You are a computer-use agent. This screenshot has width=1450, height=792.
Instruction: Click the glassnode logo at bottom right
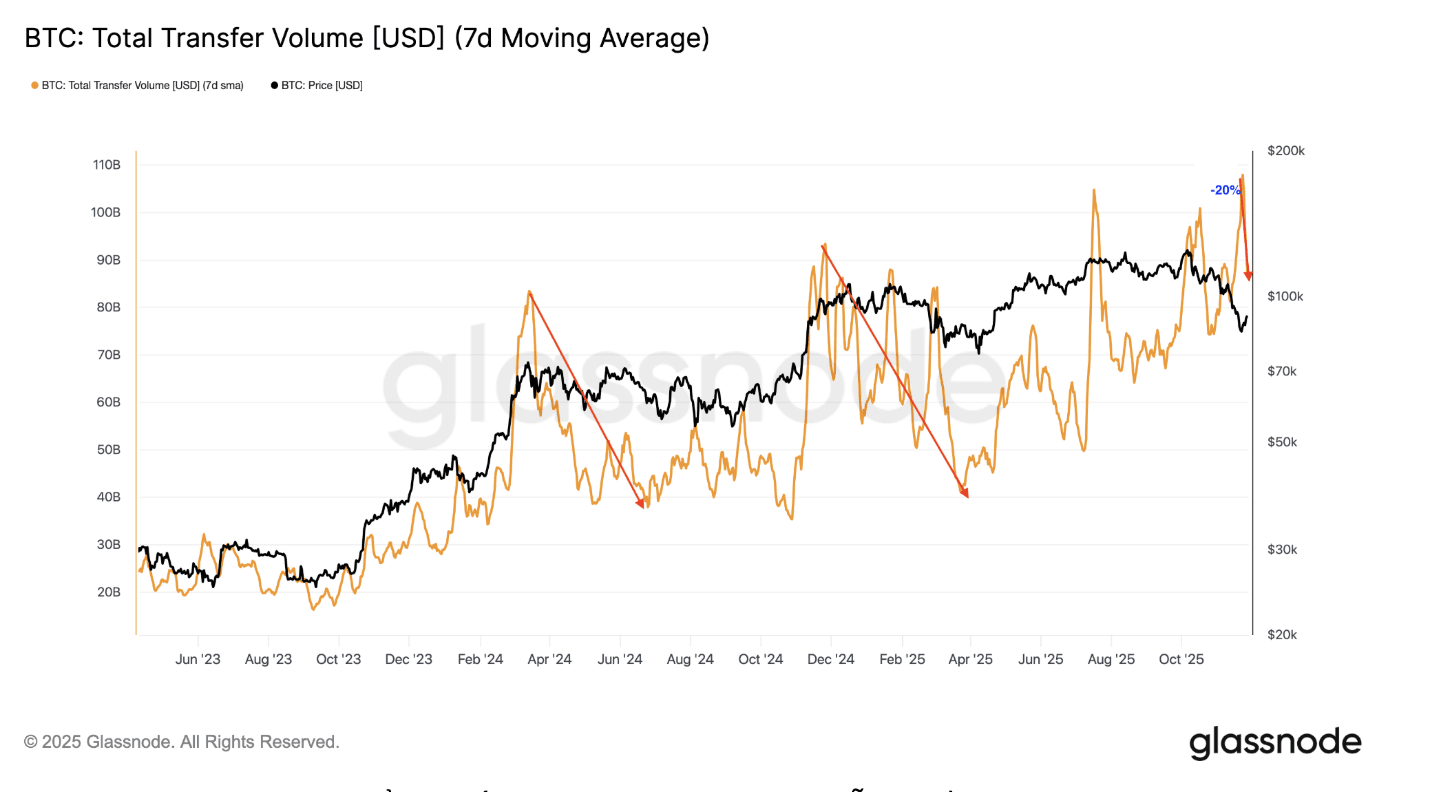1275,743
